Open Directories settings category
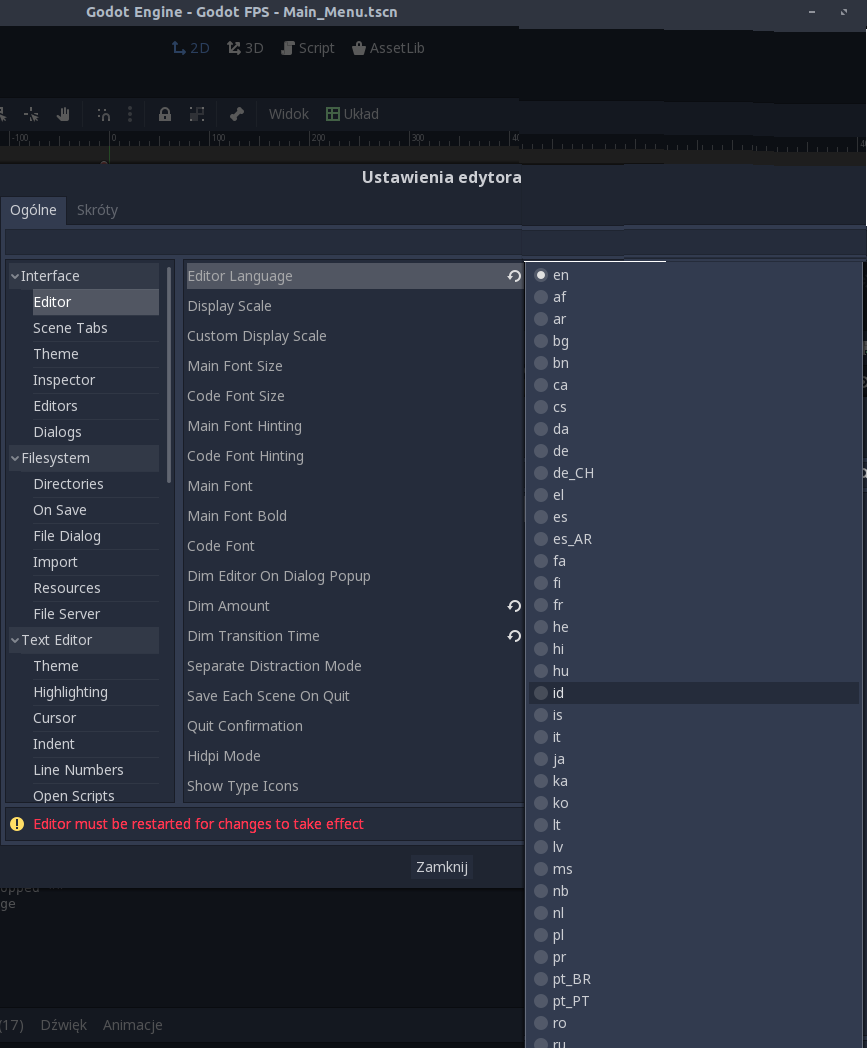867x1048 pixels. (96, 485)
